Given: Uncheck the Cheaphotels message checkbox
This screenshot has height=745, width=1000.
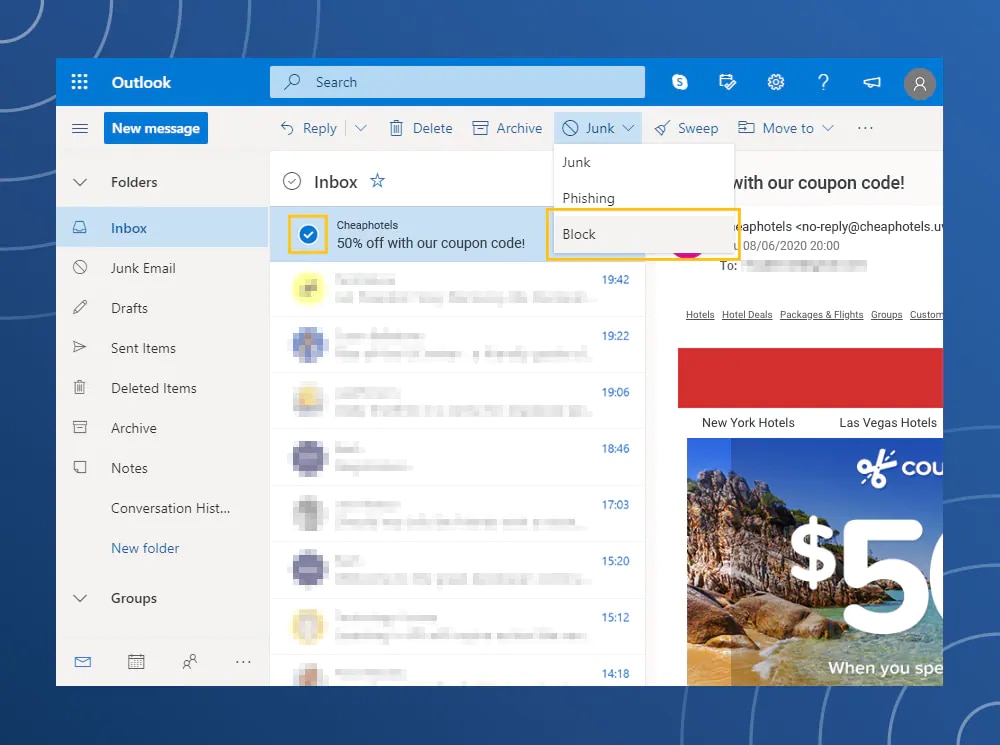Looking at the screenshot, I should click(308, 235).
